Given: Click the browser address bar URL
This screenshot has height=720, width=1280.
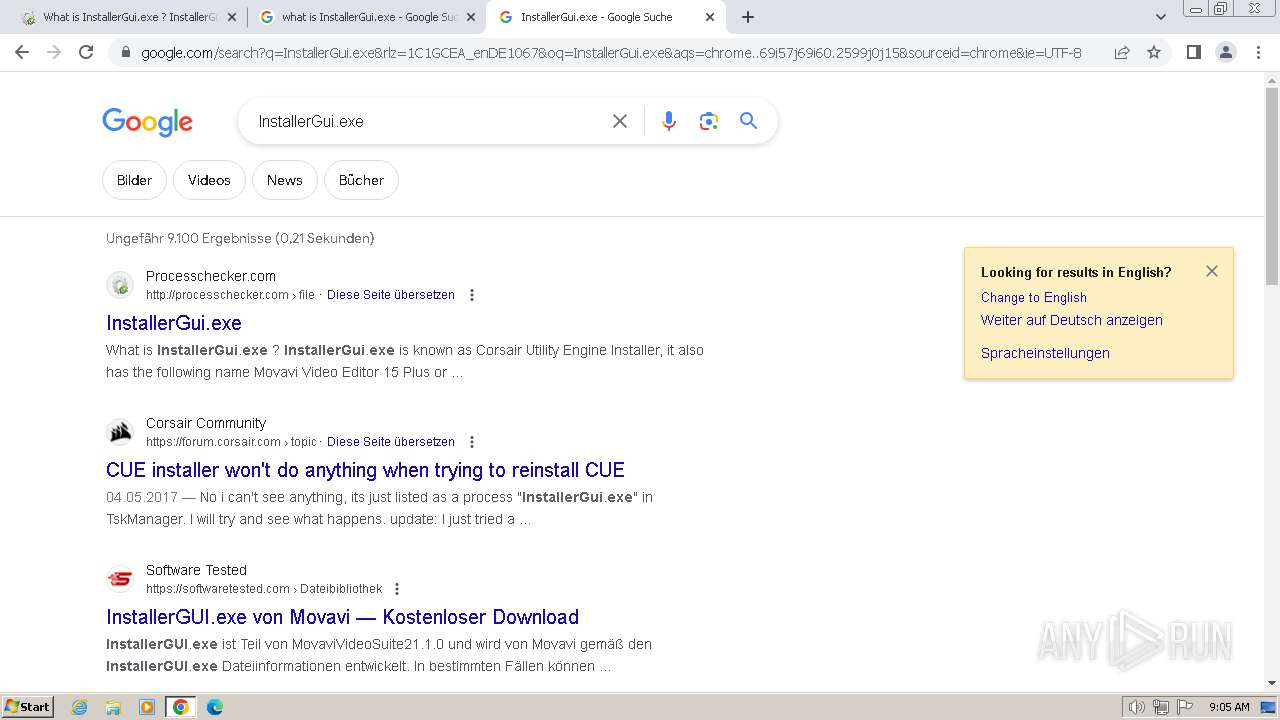Looking at the screenshot, I should [x=611, y=52].
